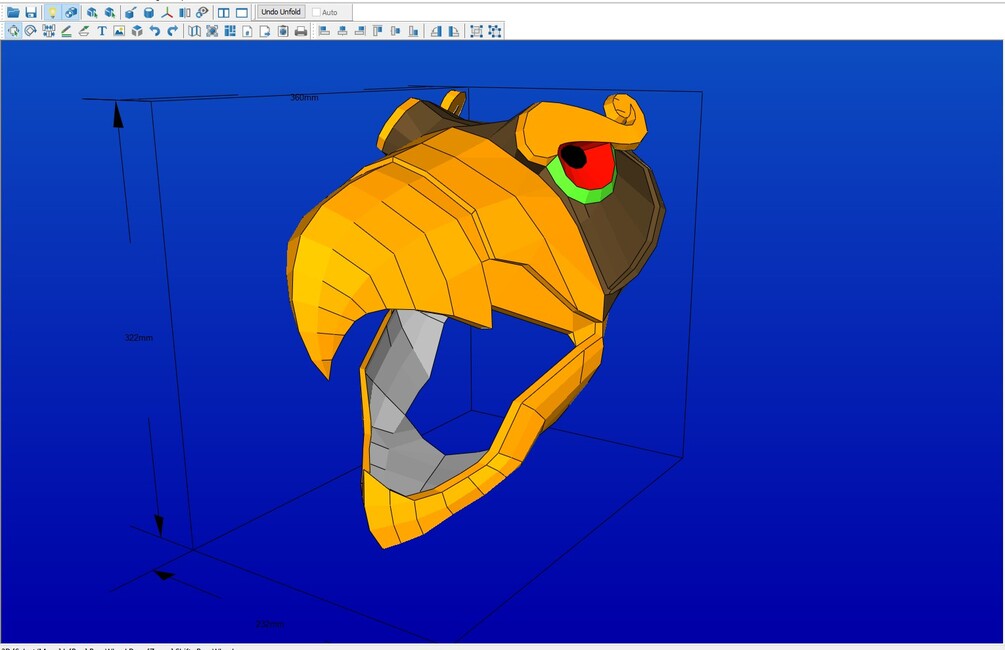Save the project with the floppy disk icon
Viewport: 1005px width, 650px height.
pyautogui.click(x=31, y=12)
